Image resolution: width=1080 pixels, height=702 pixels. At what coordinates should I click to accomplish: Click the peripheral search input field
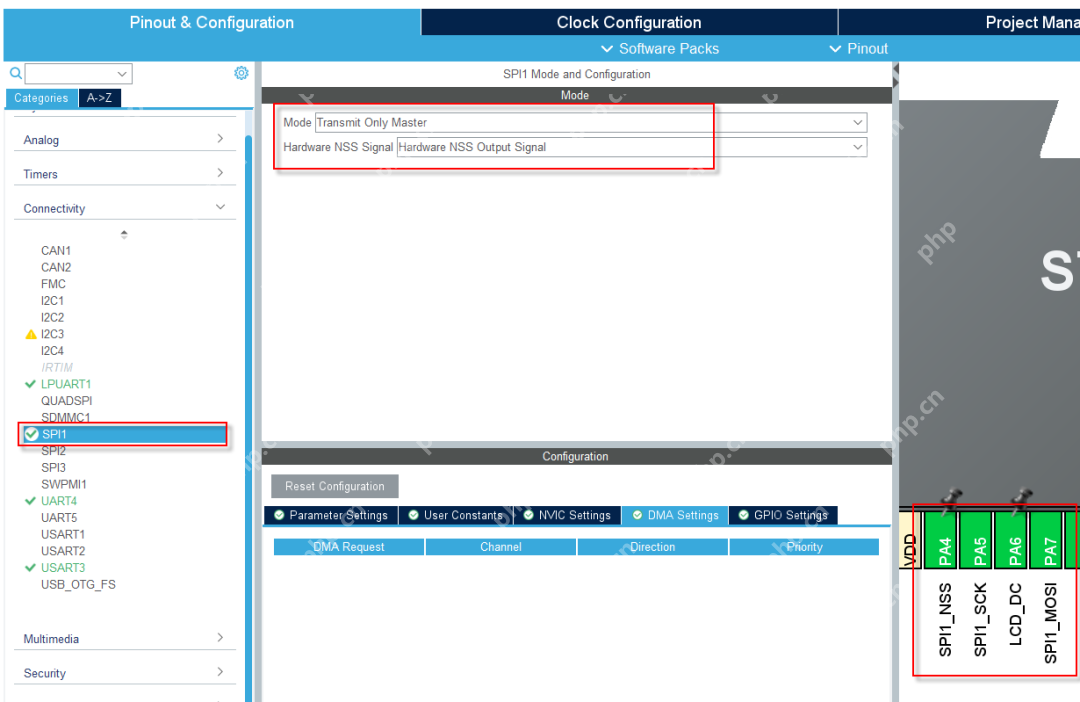[x=78, y=74]
